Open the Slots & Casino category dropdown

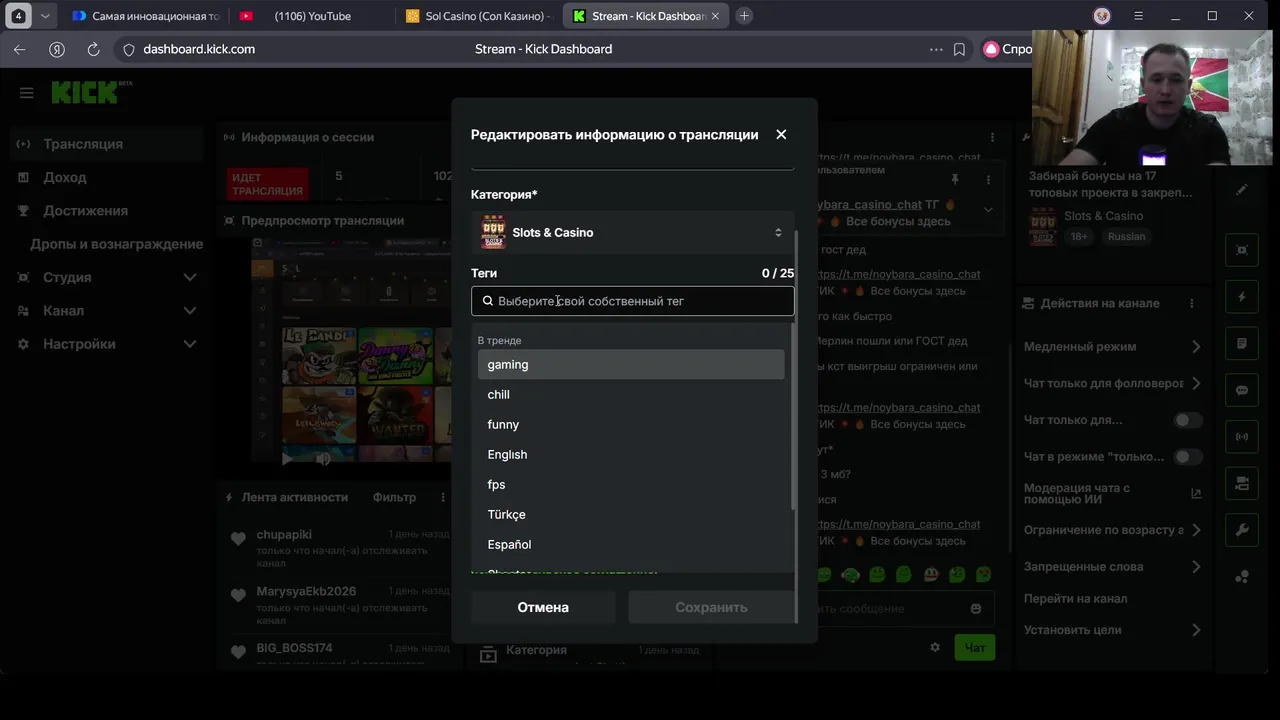point(632,232)
